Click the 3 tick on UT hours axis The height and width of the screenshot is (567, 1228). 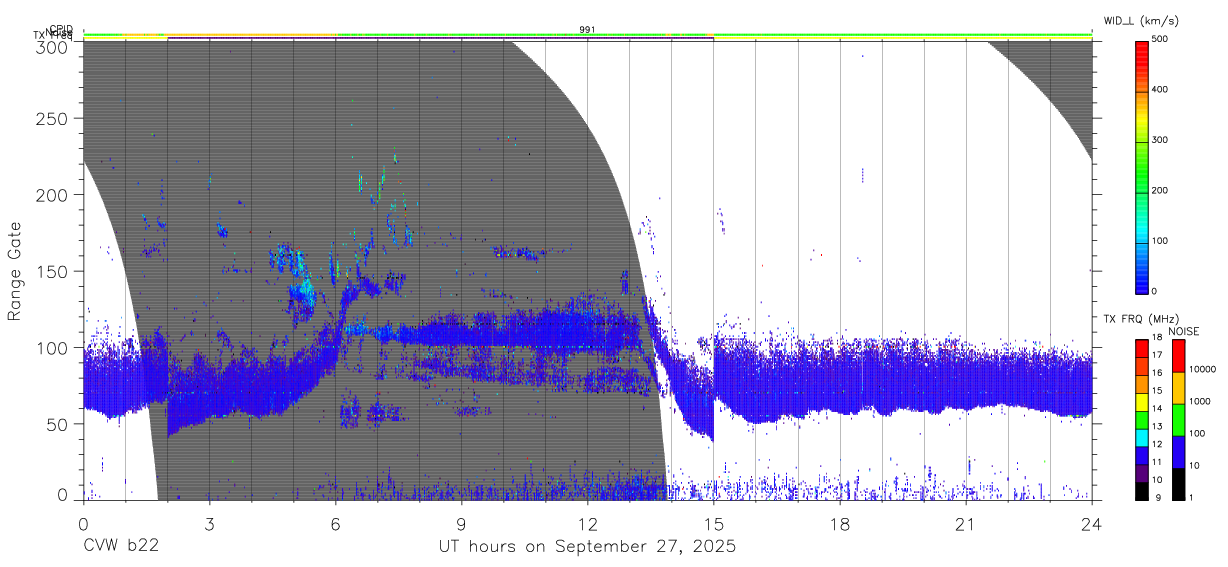[x=209, y=525]
